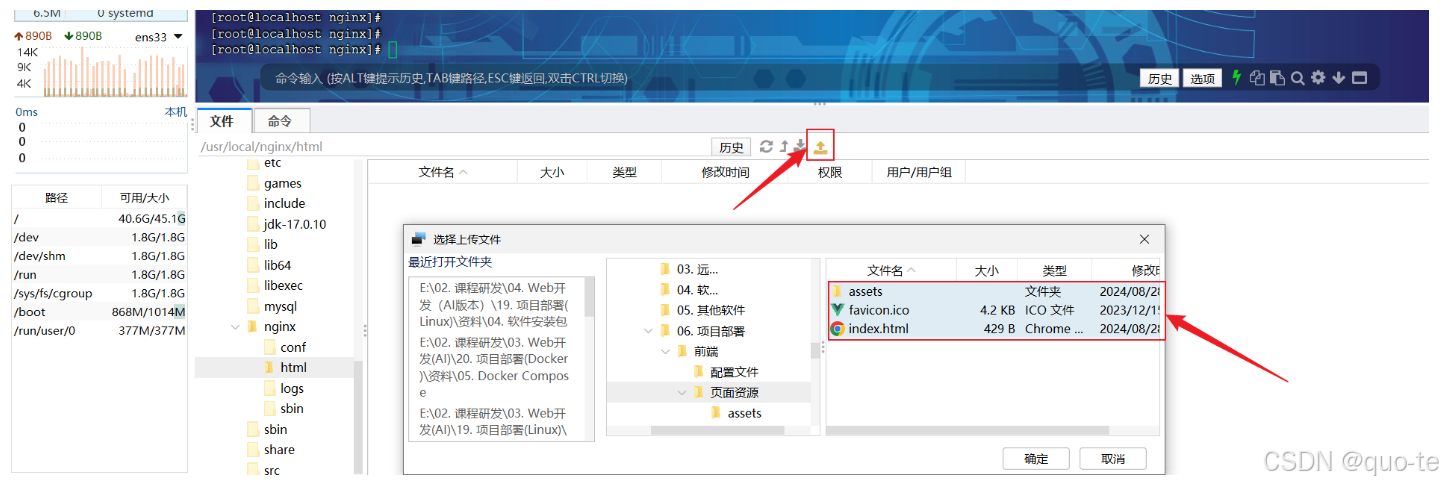Click the search magnifier icon in terminal toolbar
This screenshot has height=487, width=1443.
[x=1297, y=78]
